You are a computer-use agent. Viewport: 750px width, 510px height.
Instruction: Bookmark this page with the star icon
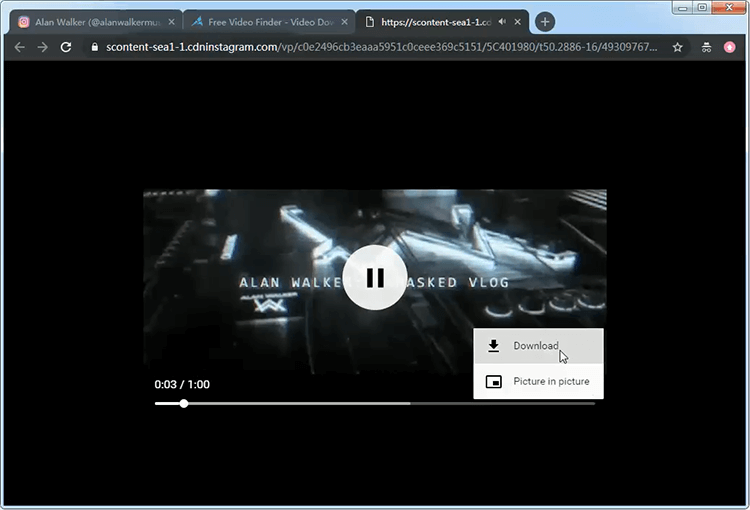(x=677, y=47)
